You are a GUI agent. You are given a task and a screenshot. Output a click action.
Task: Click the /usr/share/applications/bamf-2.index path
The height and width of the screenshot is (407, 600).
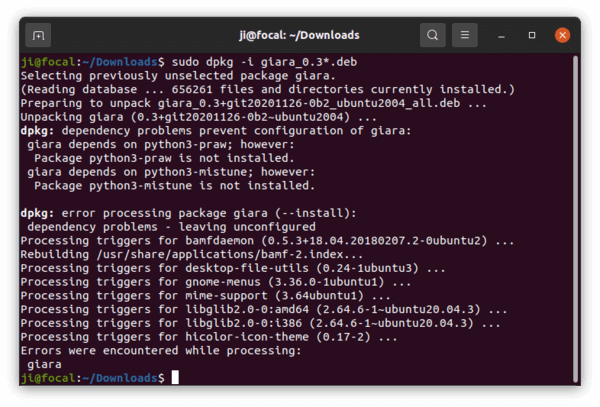[x=220, y=254]
